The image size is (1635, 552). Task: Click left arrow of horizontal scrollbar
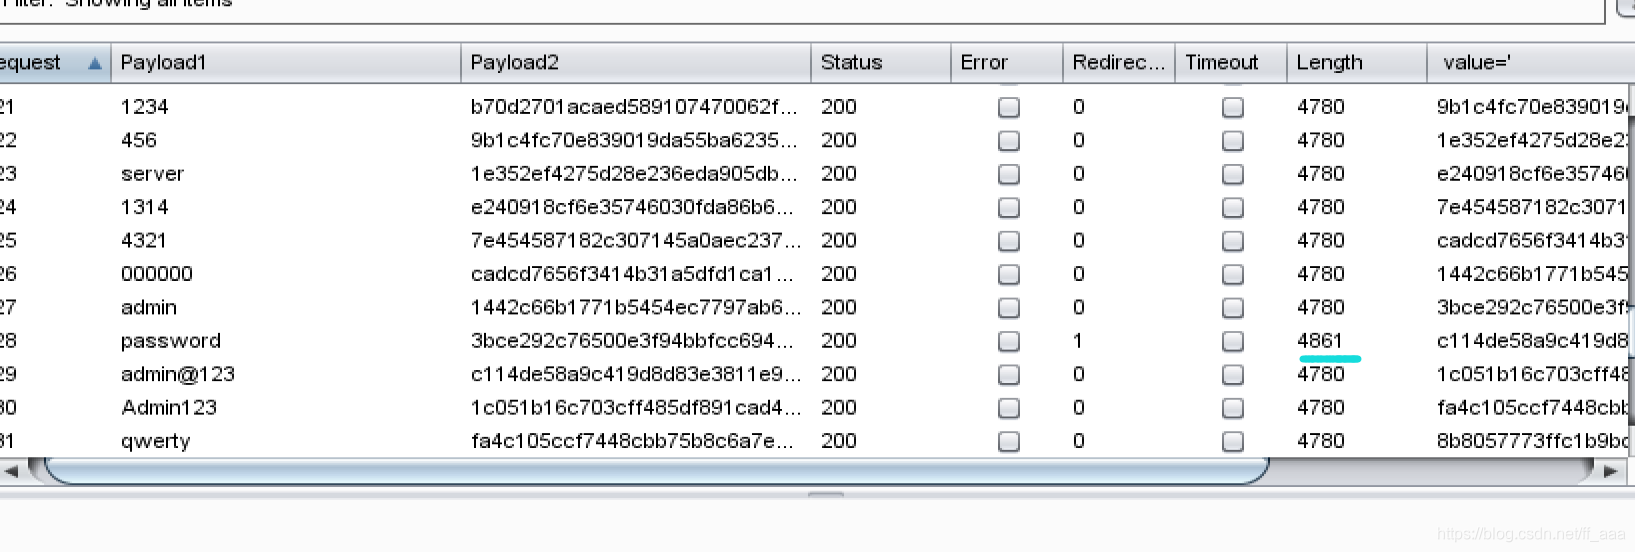pos(12,470)
